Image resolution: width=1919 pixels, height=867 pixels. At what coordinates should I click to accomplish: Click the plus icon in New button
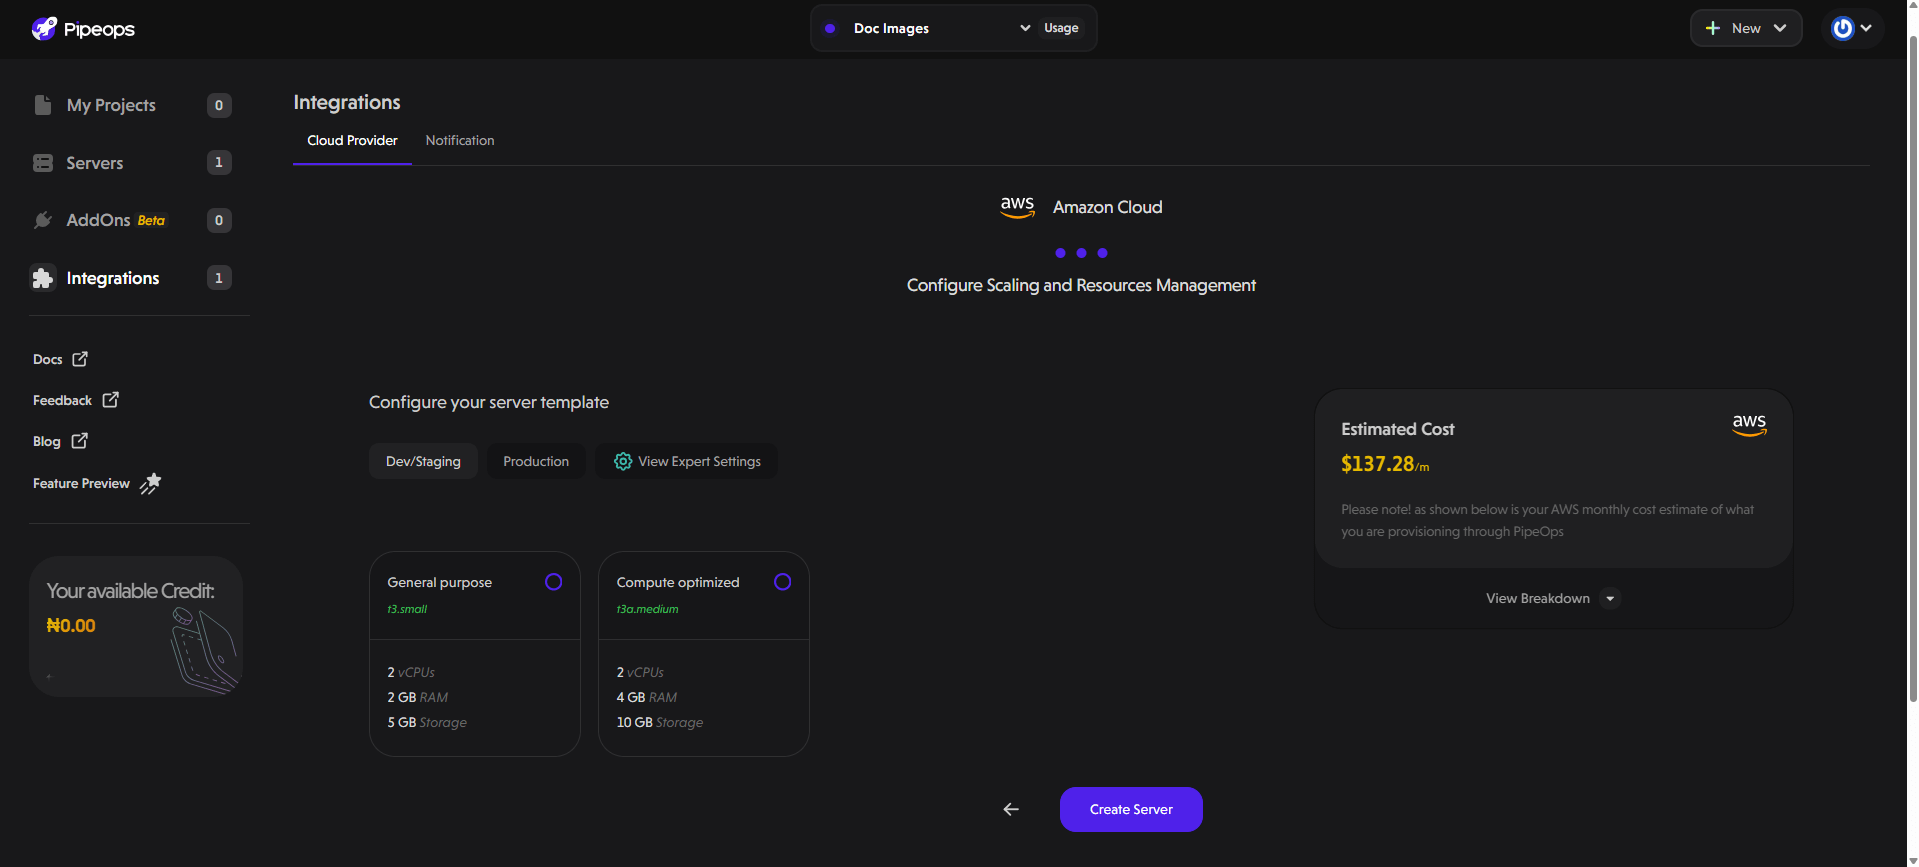(x=1713, y=28)
